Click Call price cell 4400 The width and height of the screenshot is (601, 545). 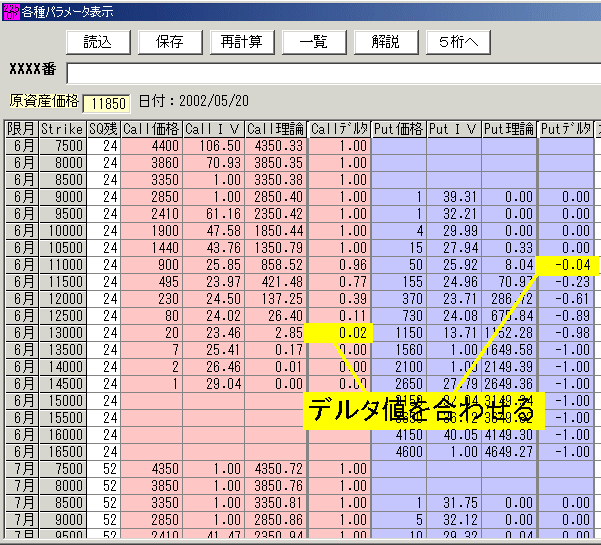click(152, 146)
